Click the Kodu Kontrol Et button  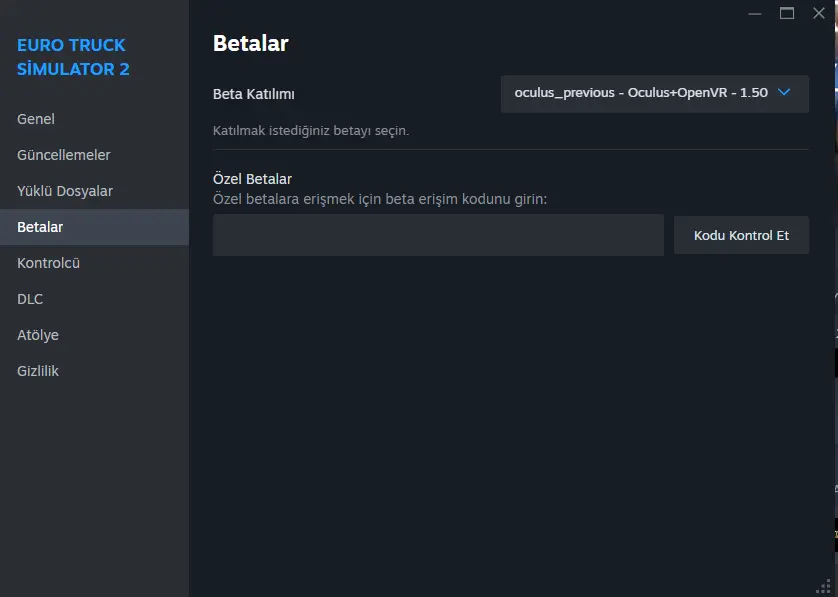[741, 235]
